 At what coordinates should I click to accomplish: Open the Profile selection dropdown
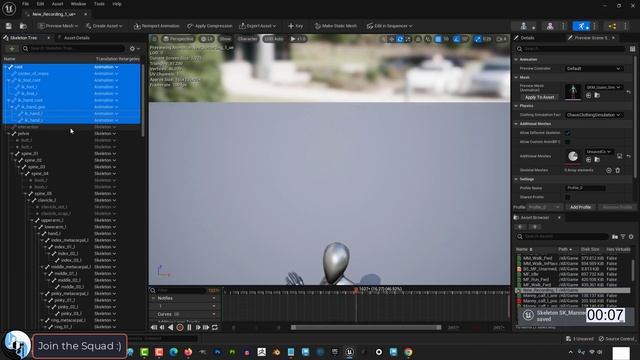[x=544, y=207]
